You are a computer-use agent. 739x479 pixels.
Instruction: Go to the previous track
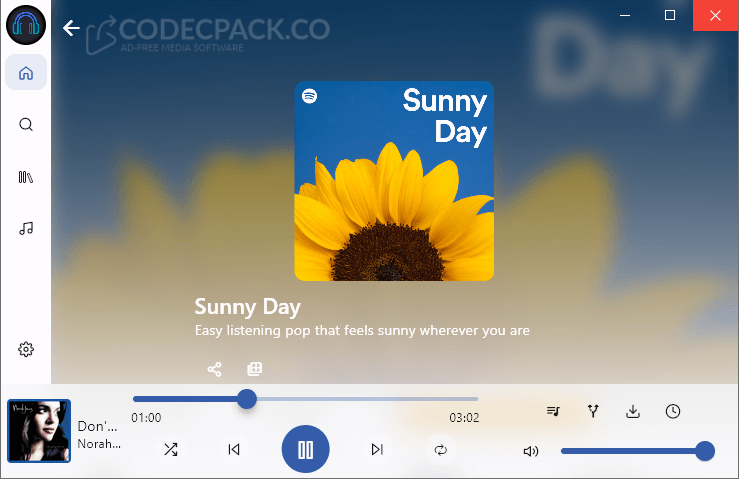(x=234, y=450)
